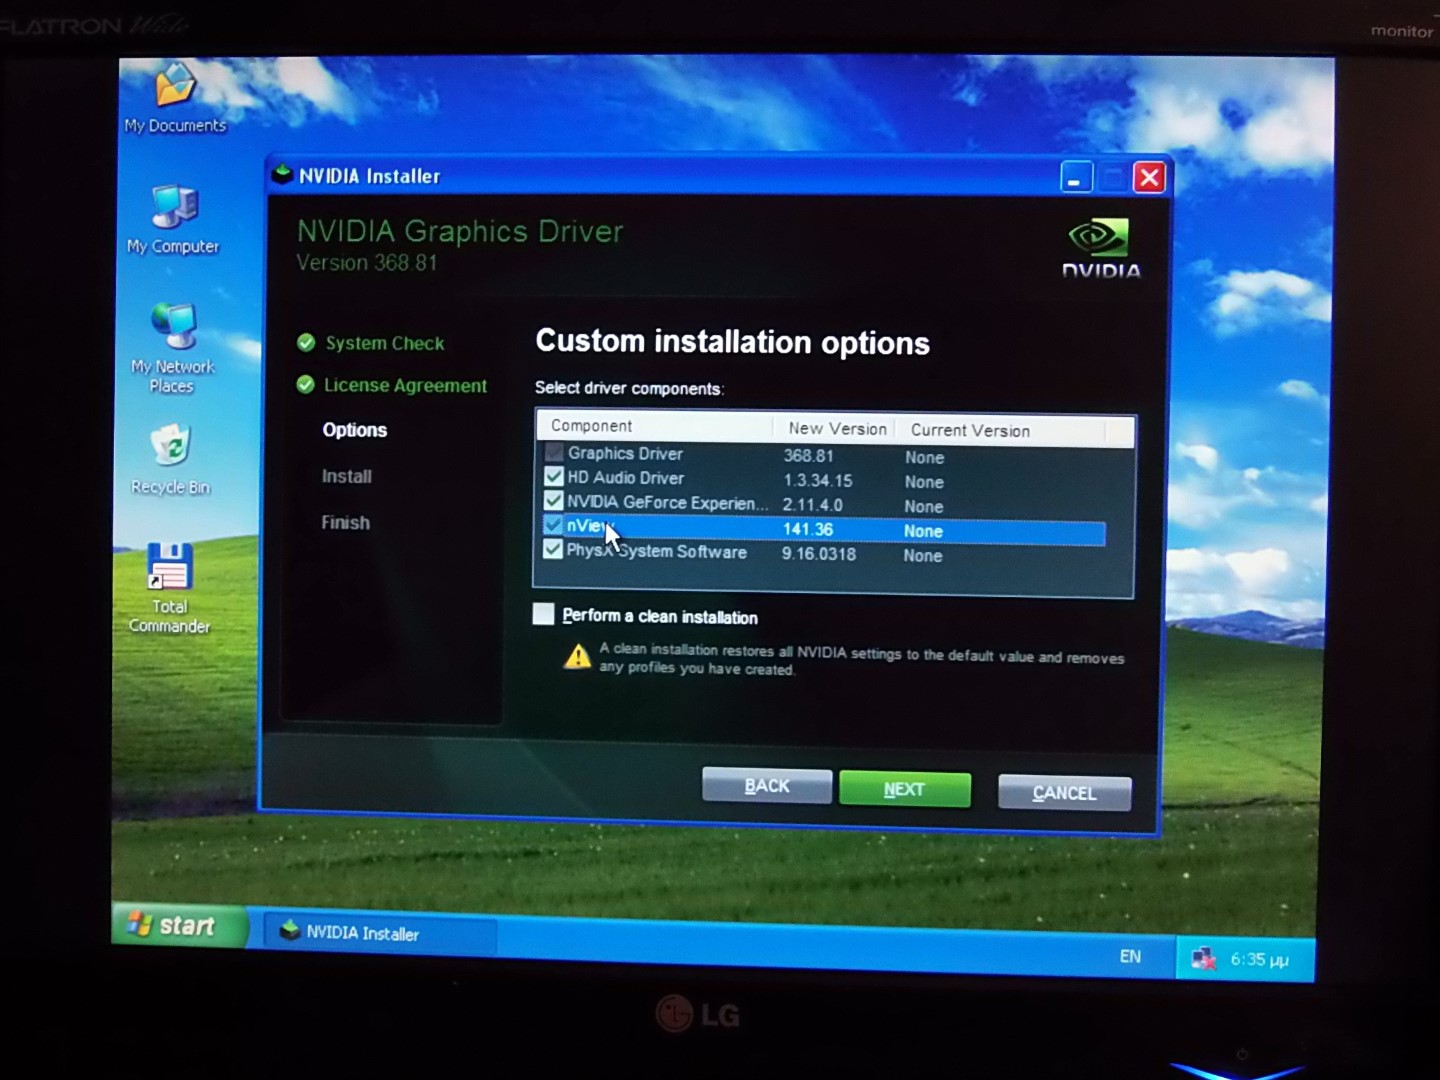
Task: Click the CANCEL button
Action: point(1065,793)
